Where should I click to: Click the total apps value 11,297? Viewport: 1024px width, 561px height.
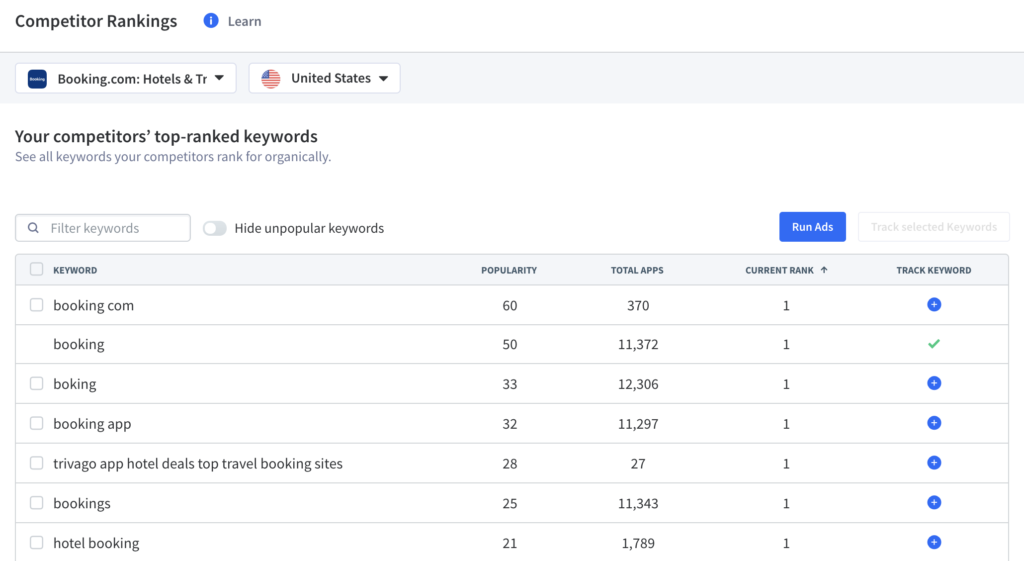pyautogui.click(x=638, y=424)
